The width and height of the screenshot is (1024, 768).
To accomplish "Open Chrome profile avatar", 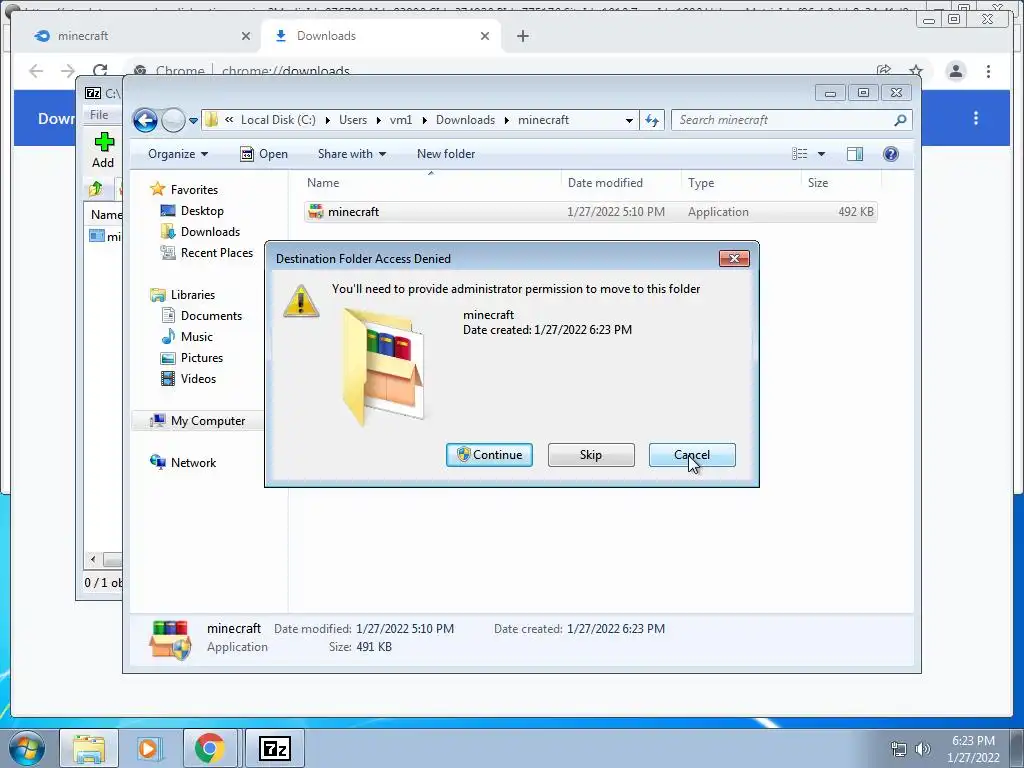I will pos(955,71).
